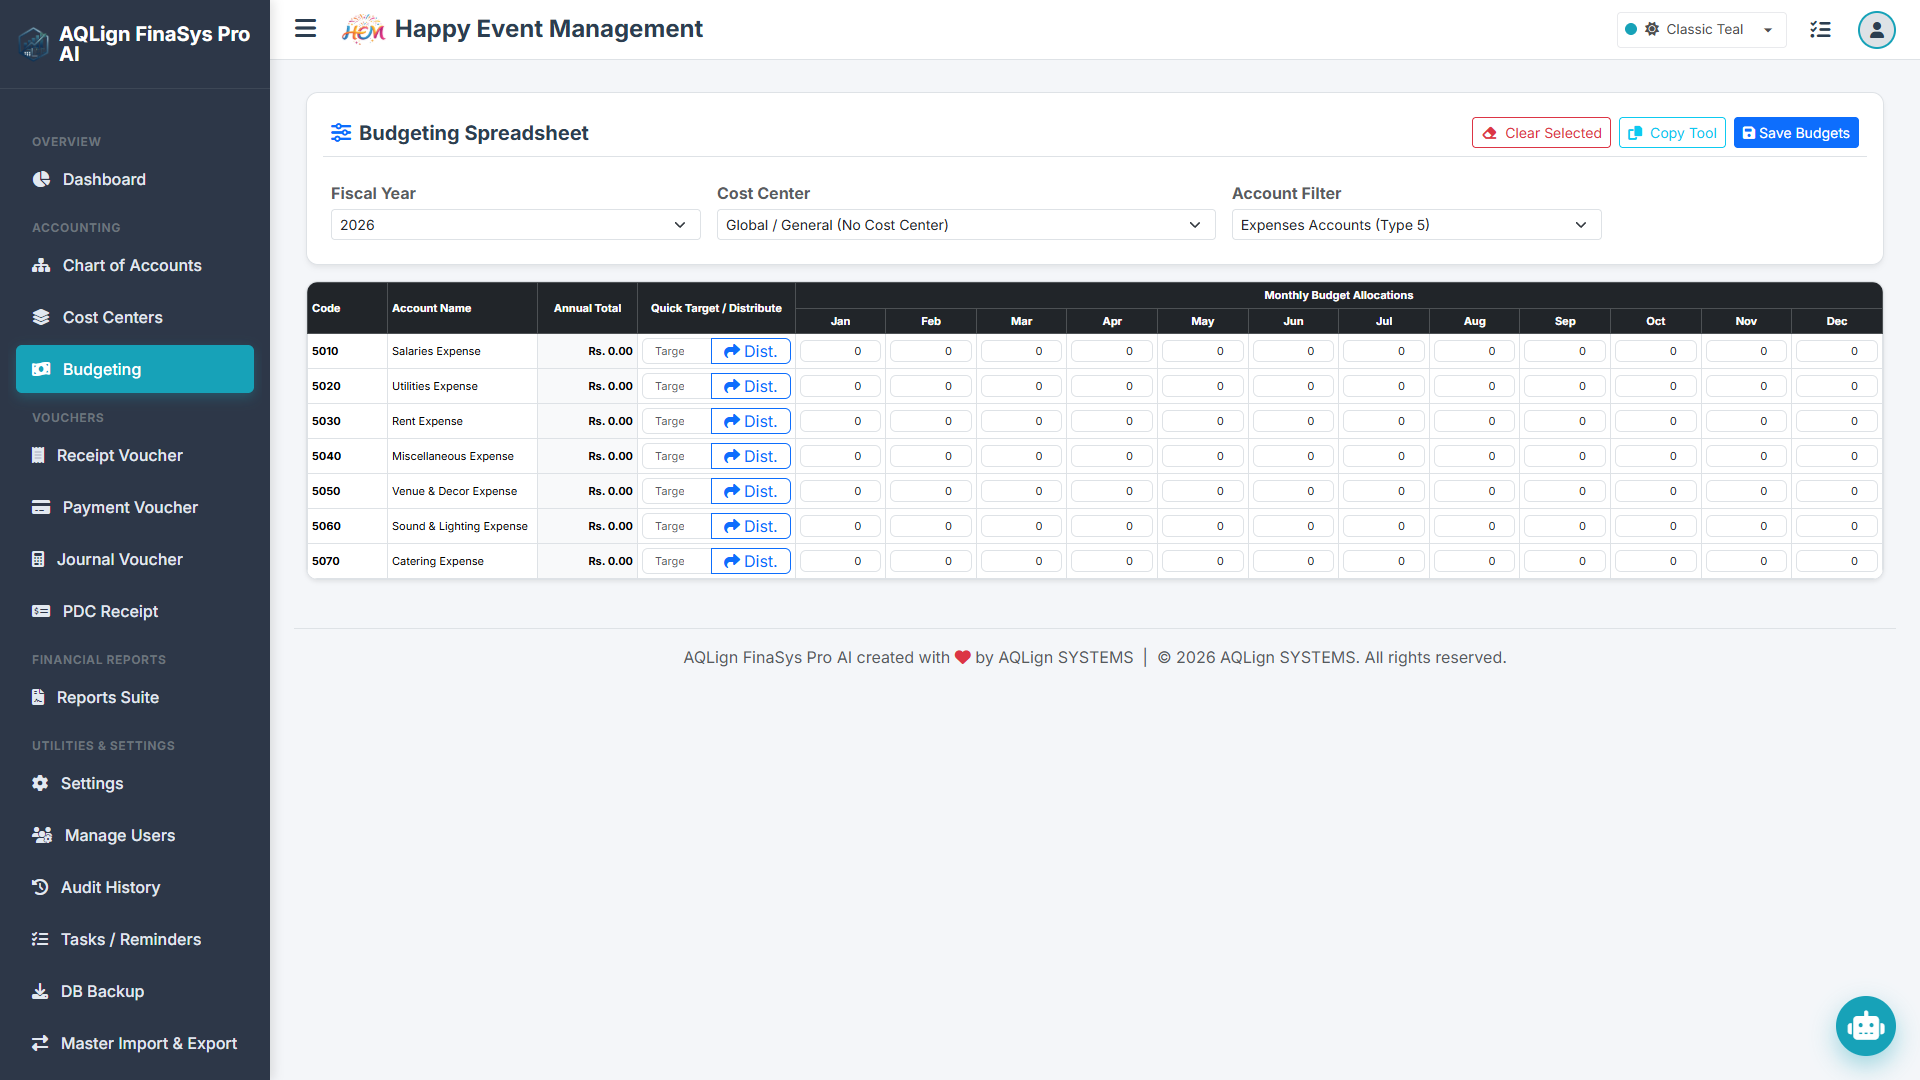Click Dist. for Salaries Expense row
The image size is (1920, 1080).
click(x=751, y=351)
